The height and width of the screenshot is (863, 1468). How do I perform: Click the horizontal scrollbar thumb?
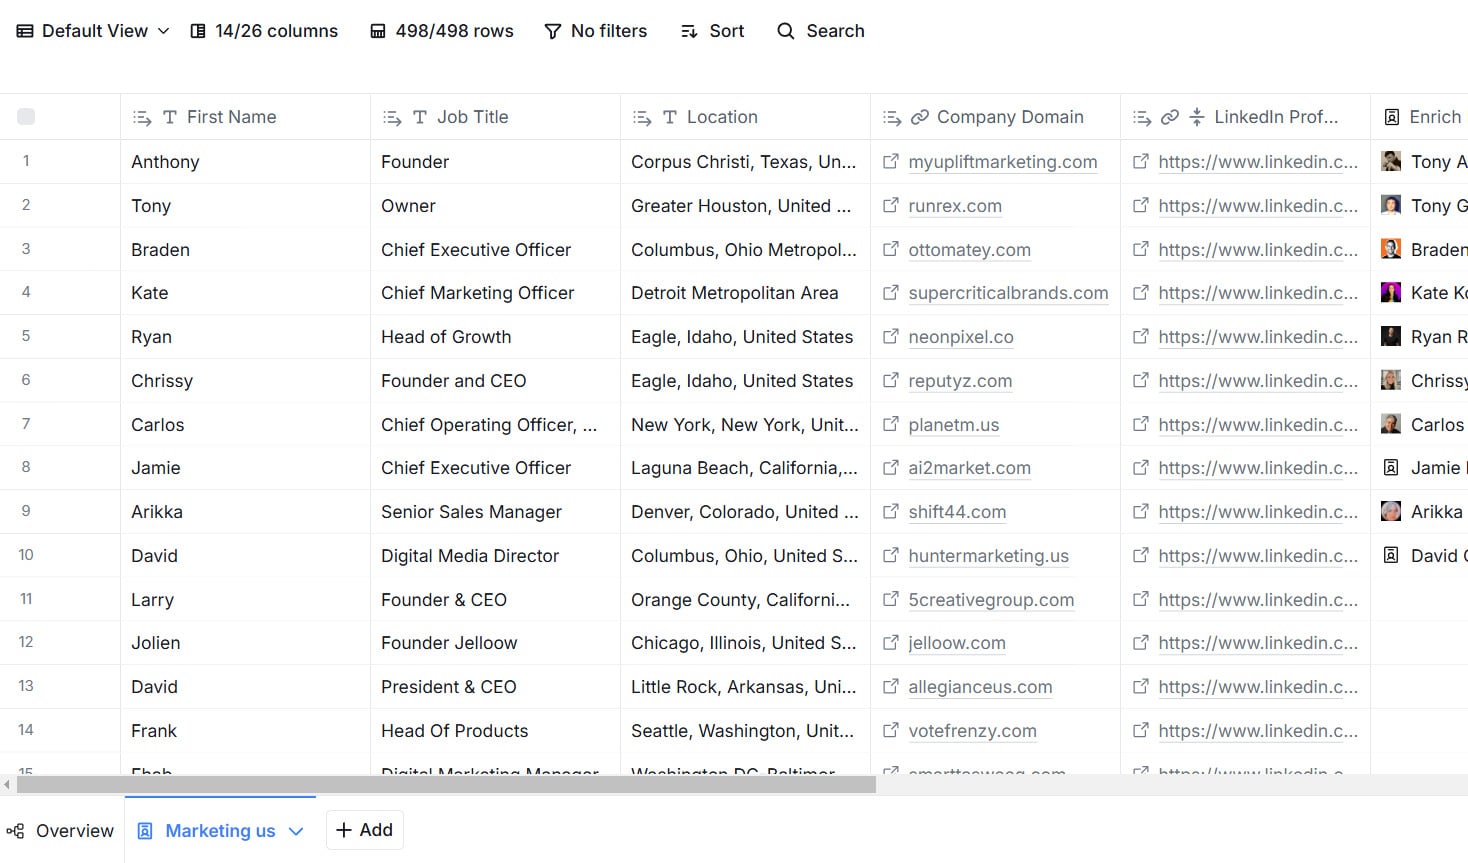[446, 785]
